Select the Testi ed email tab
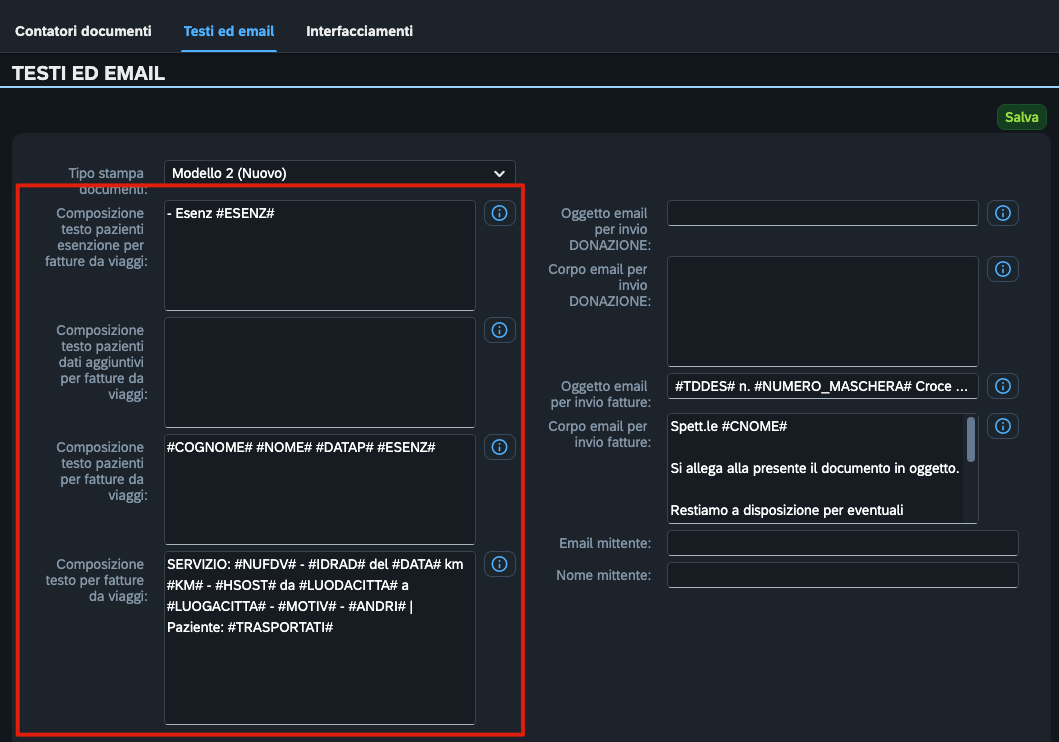1059x742 pixels. tap(229, 31)
